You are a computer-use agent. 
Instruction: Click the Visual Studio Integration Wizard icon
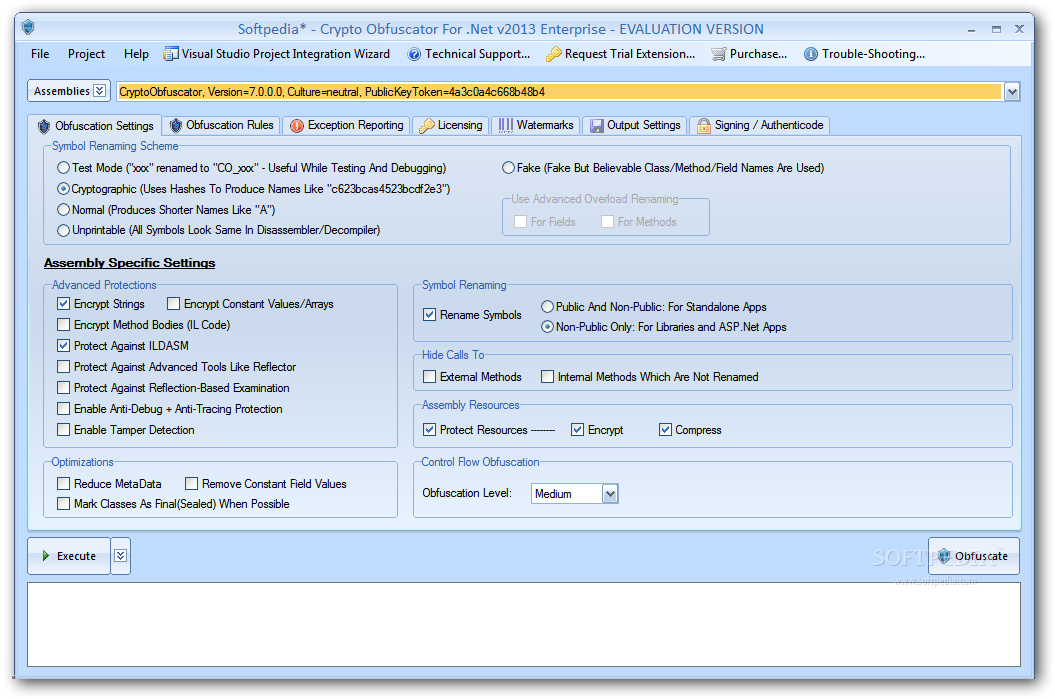pos(171,54)
